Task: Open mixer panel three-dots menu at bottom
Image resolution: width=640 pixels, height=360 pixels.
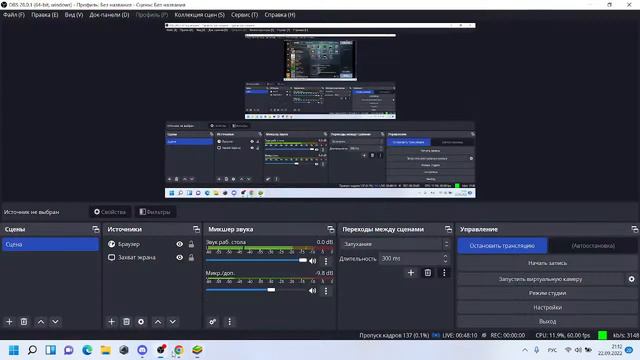Action: [229, 322]
